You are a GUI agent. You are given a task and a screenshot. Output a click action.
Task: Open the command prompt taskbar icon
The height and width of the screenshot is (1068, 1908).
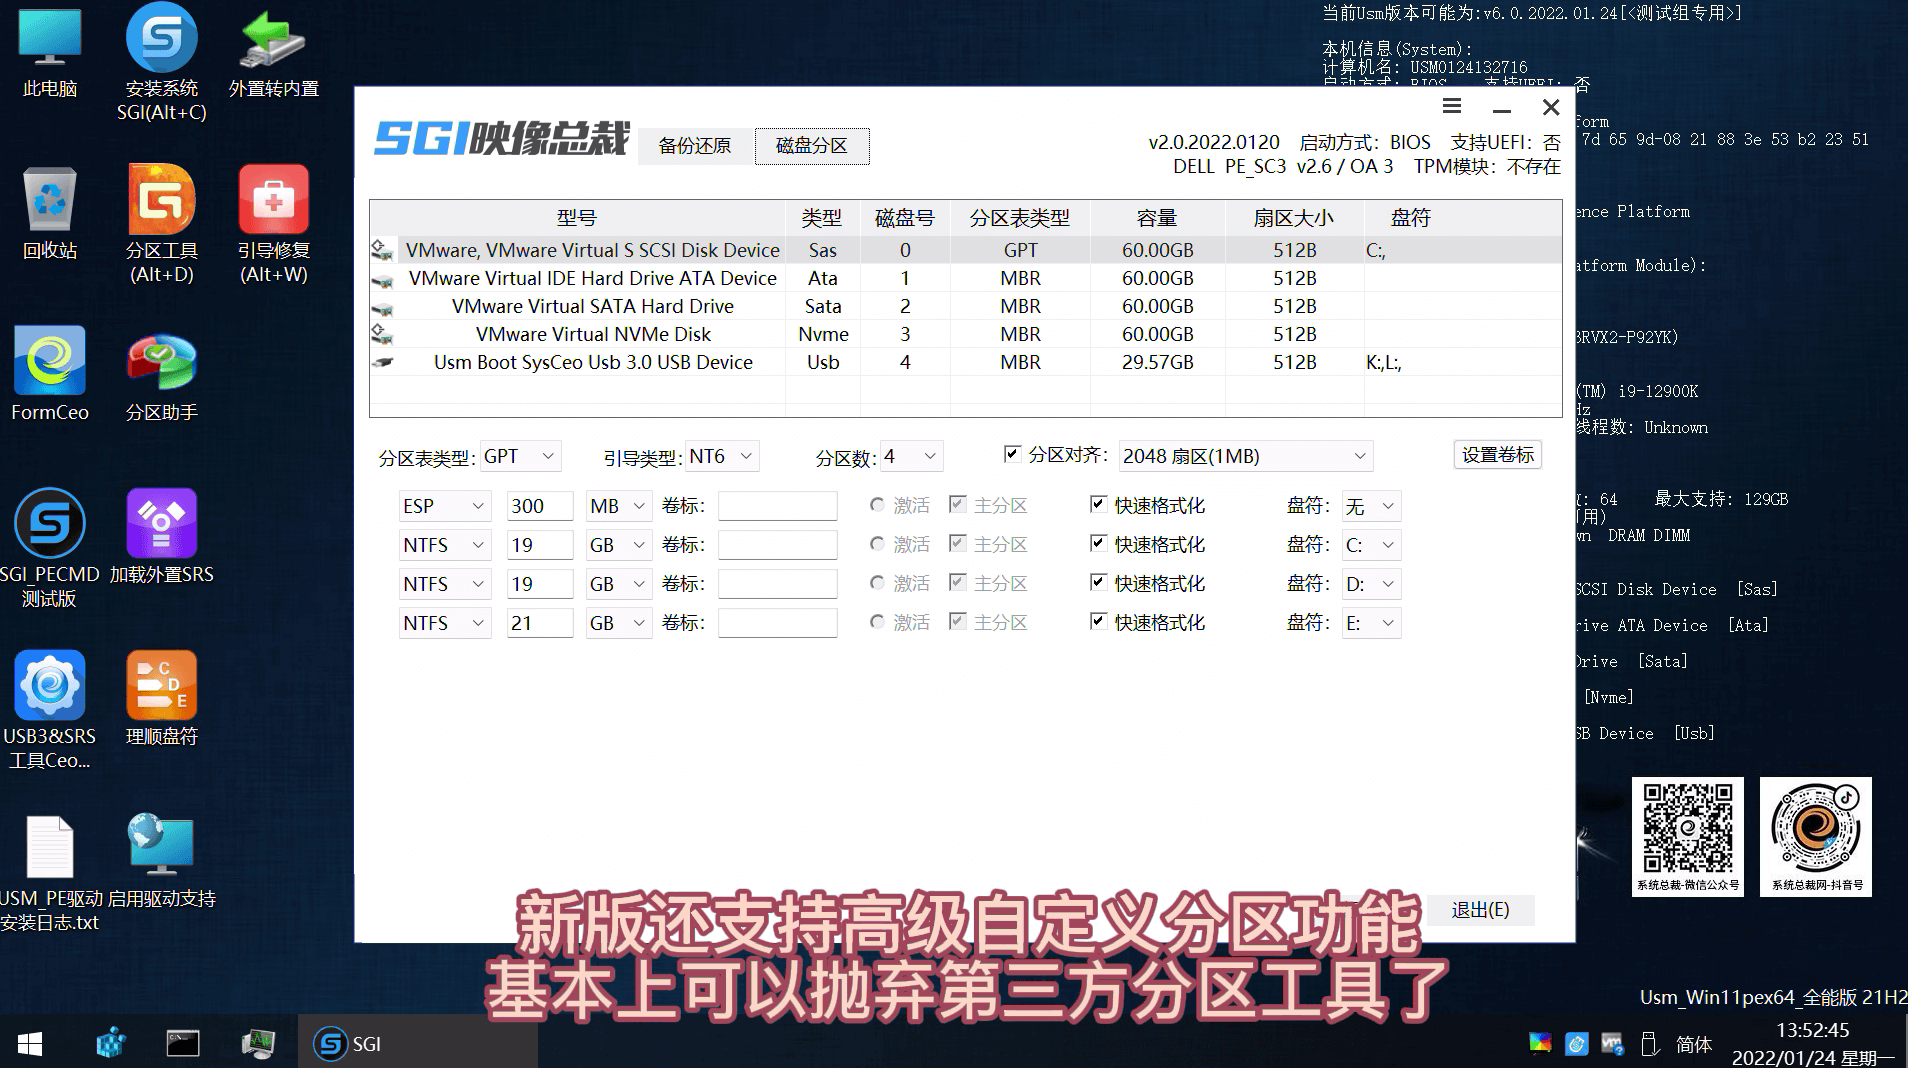click(183, 1044)
